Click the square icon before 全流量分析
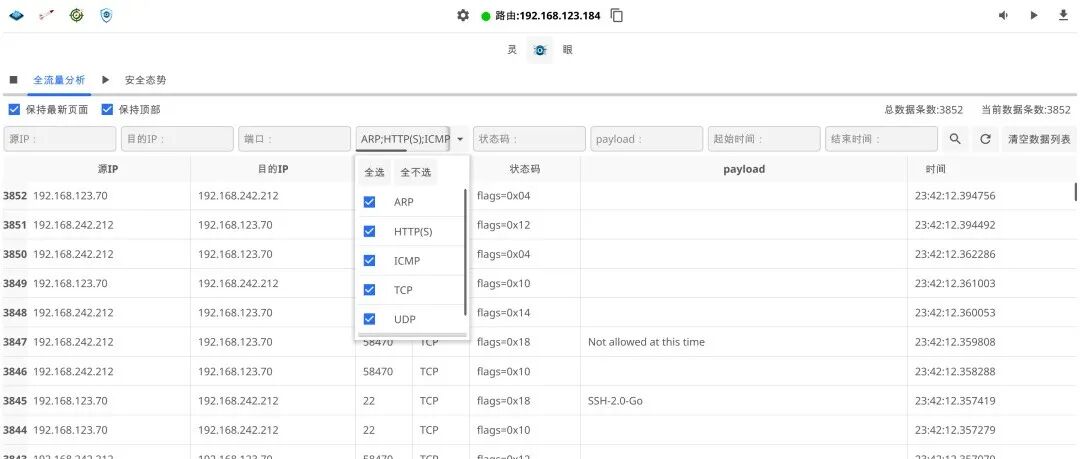Viewport: 1080px width, 459px height. 14,80
